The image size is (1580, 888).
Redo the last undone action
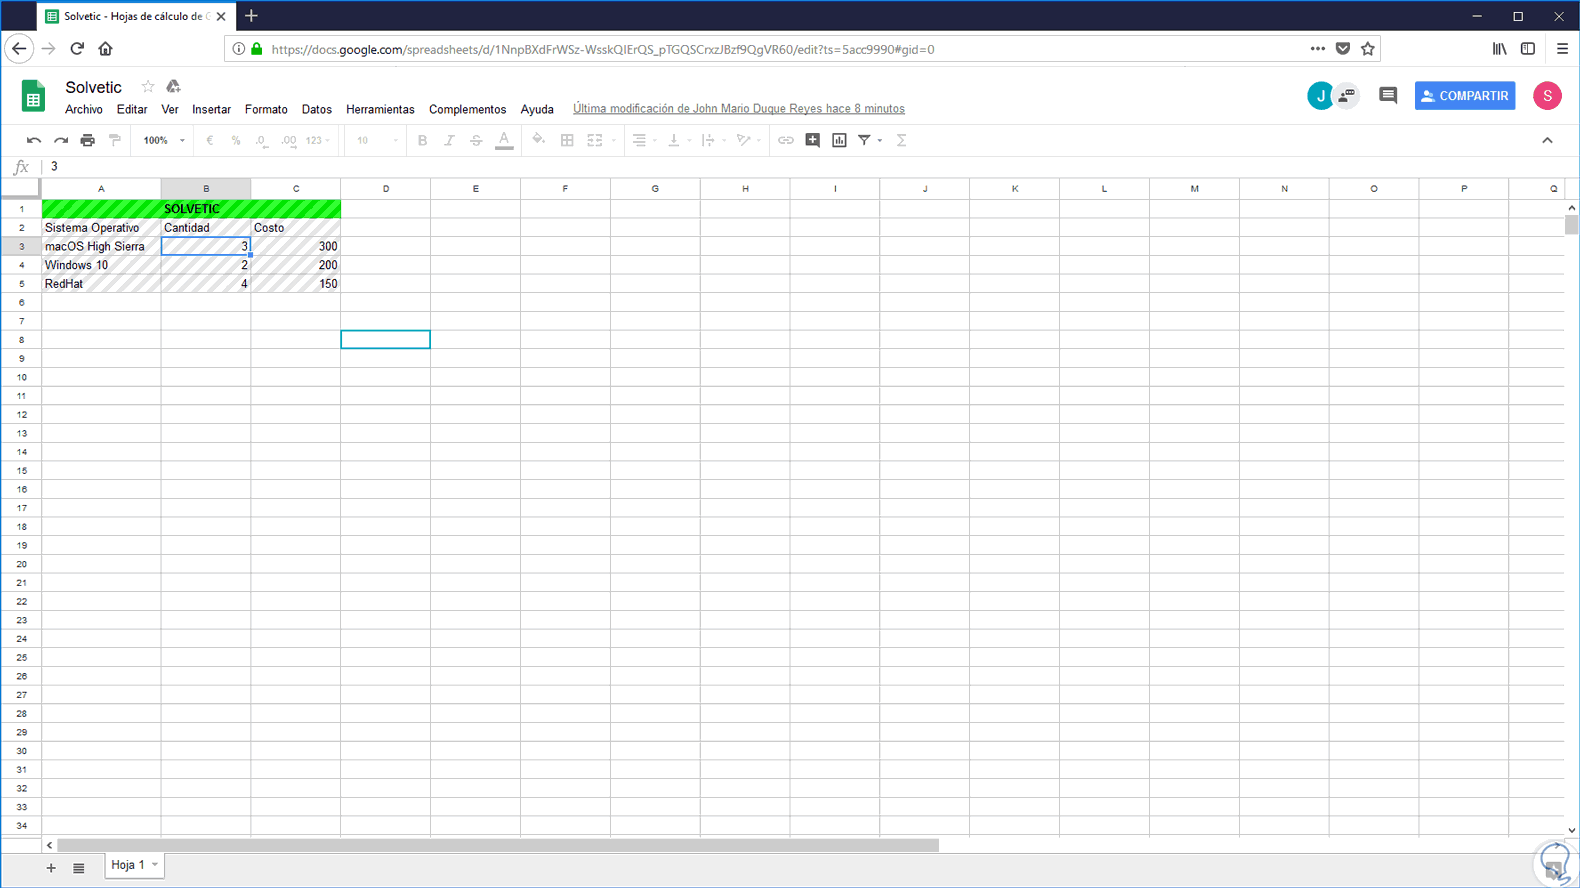pos(61,141)
